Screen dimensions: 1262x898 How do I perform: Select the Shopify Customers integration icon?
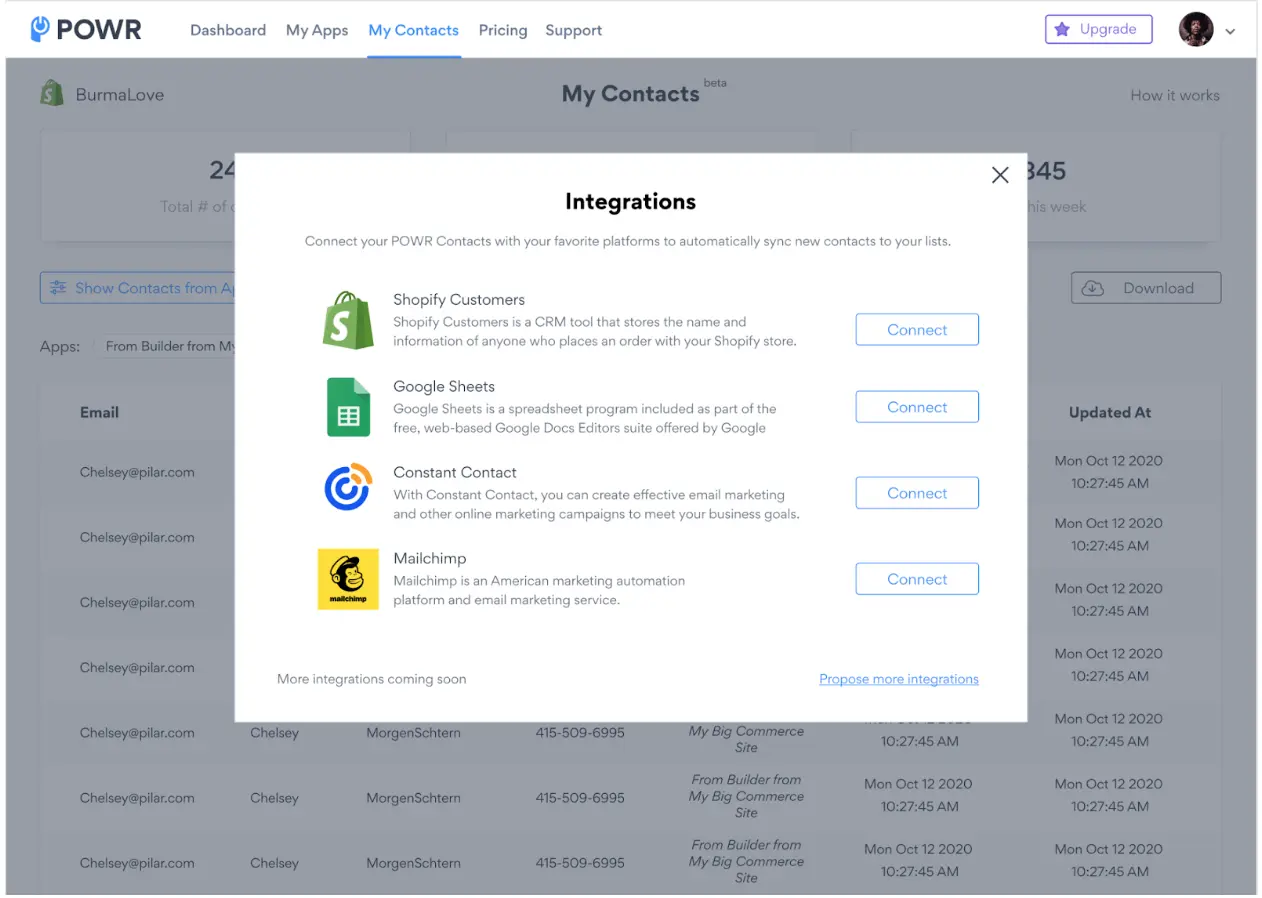click(x=347, y=320)
